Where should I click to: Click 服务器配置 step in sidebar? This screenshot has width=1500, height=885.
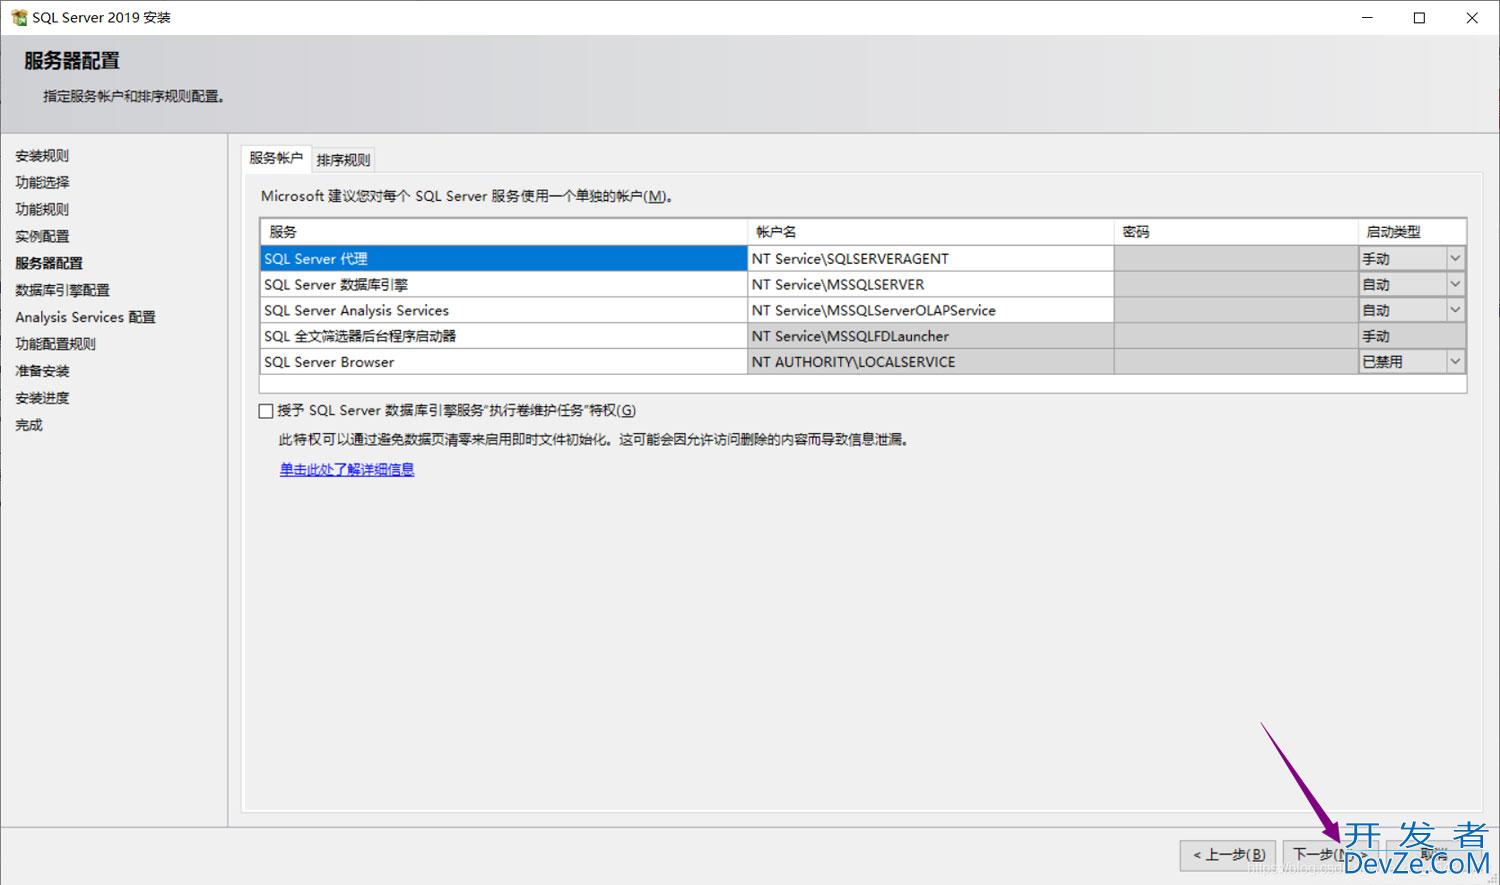tap(49, 264)
